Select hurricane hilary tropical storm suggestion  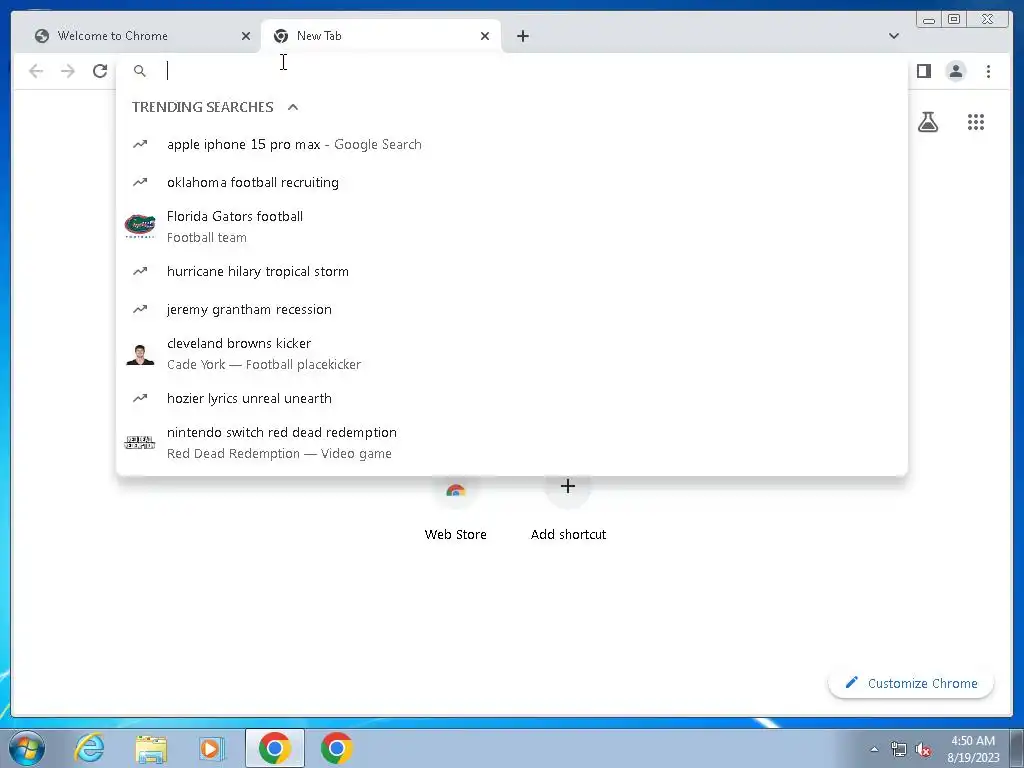[x=511, y=271]
